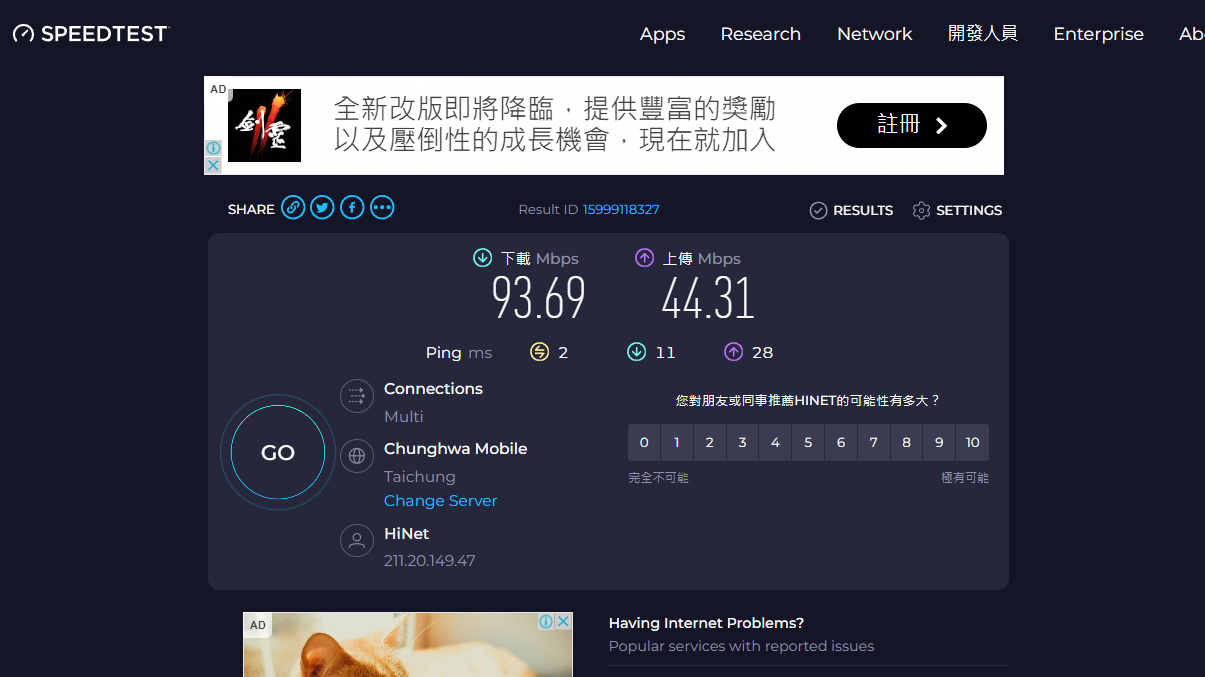Screen dimensions: 1205x677
Task: Rate HINET recommendation as 4
Action: coord(775,442)
